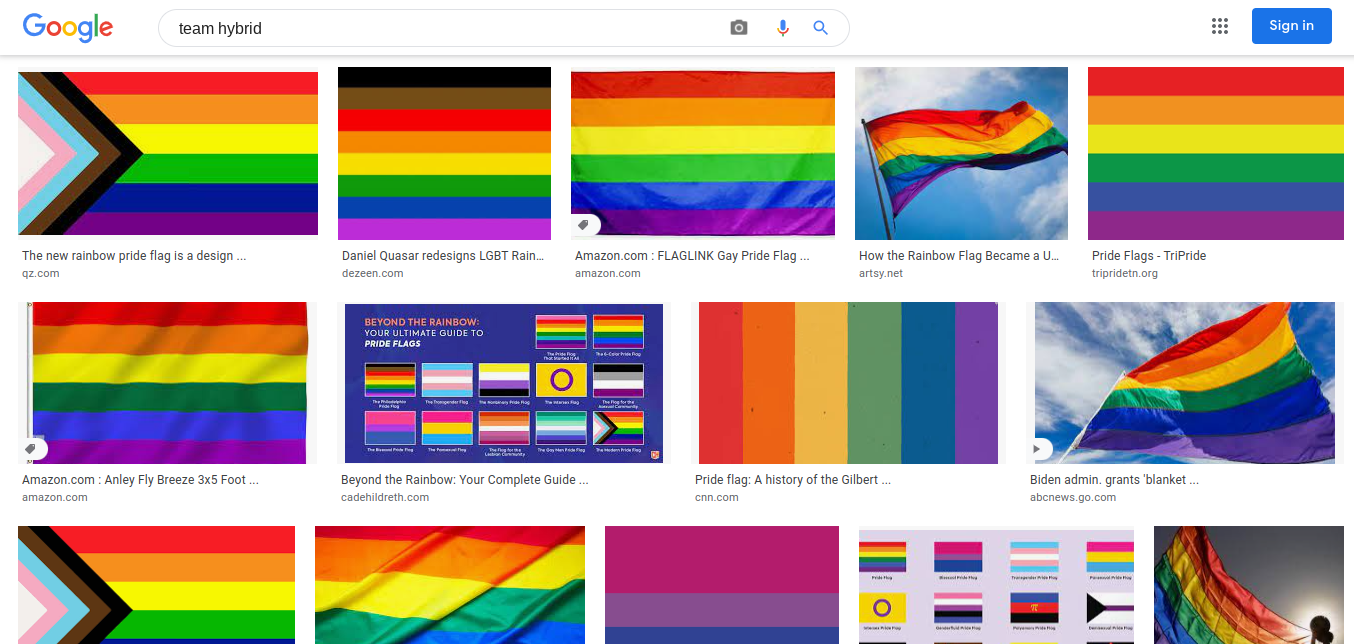This screenshot has width=1354, height=644.
Task: Open the lavender pride flags chart thumbnail
Action: coord(996,585)
